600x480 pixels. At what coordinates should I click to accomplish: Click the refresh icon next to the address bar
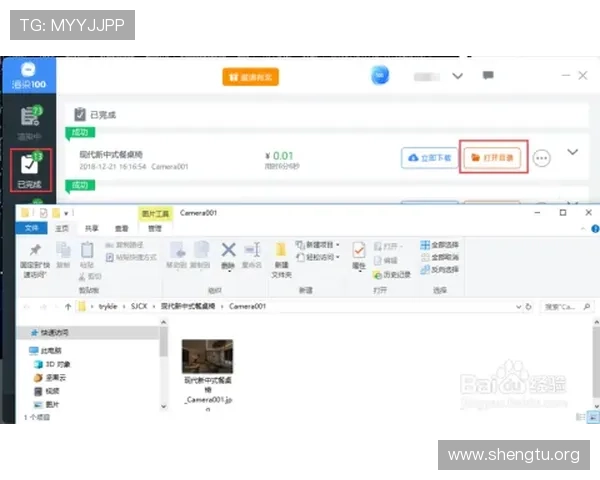tap(528, 307)
